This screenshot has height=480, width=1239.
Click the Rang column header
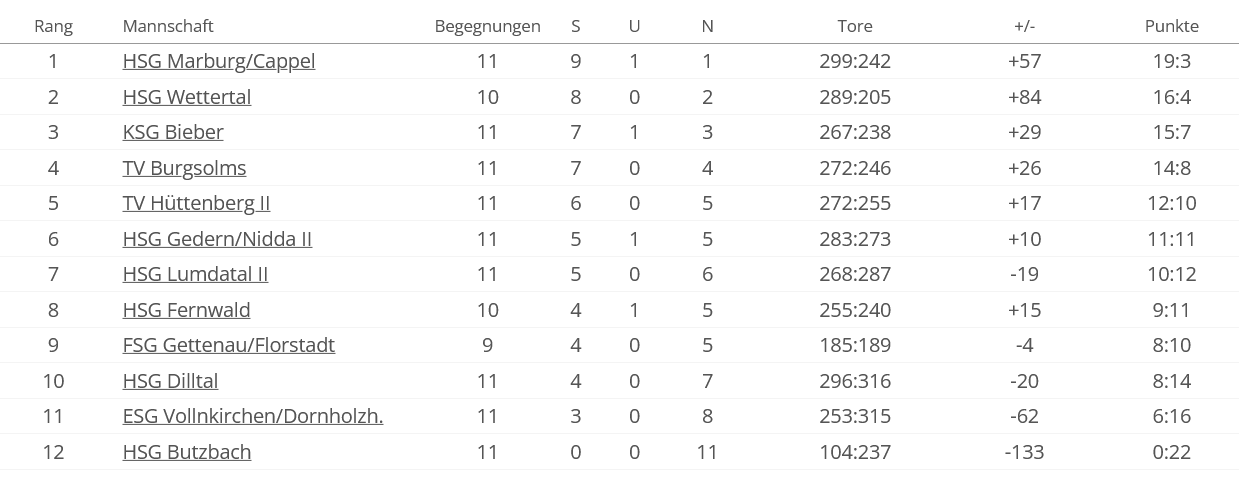coord(53,26)
